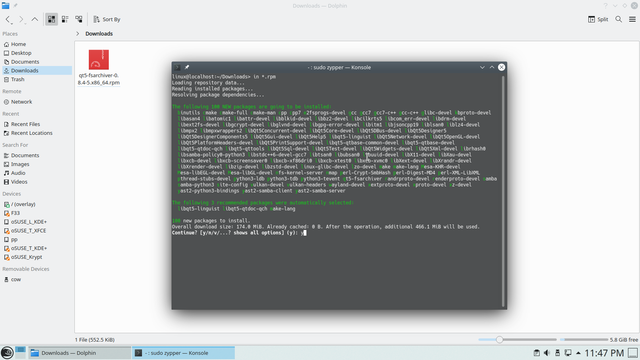The image size is (640, 360).
Task: Open pp device
Action: 14,240
